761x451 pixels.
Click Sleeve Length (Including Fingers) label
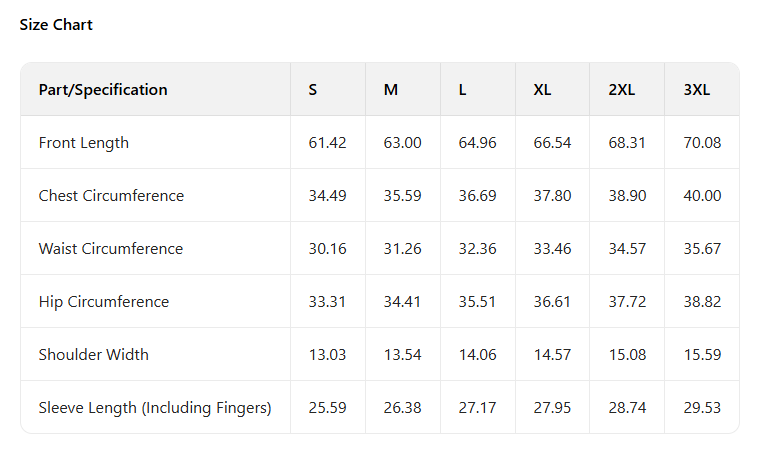tap(155, 408)
